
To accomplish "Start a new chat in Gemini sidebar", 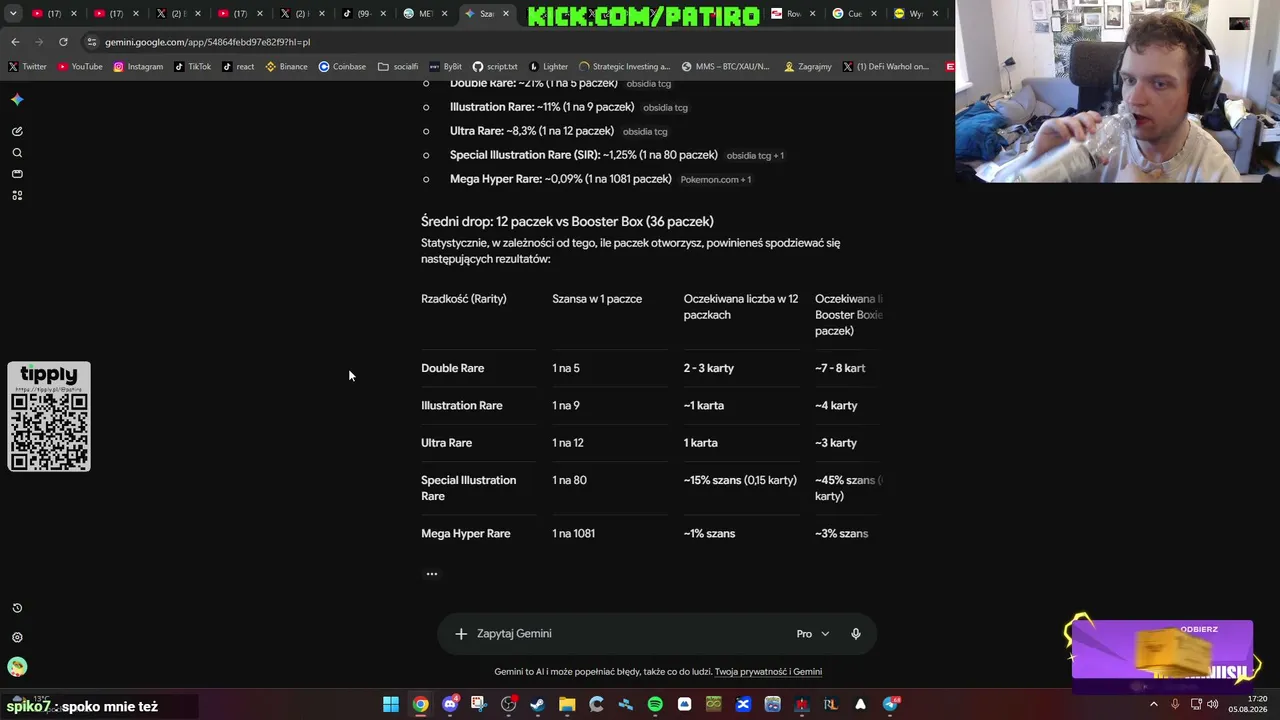I will click(x=17, y=131).
